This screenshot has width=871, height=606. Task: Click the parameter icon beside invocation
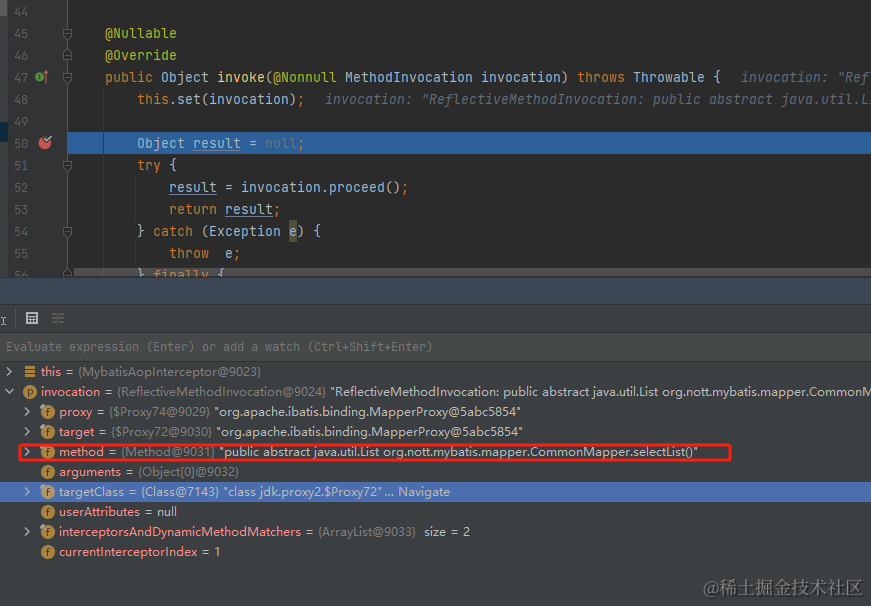29,392
